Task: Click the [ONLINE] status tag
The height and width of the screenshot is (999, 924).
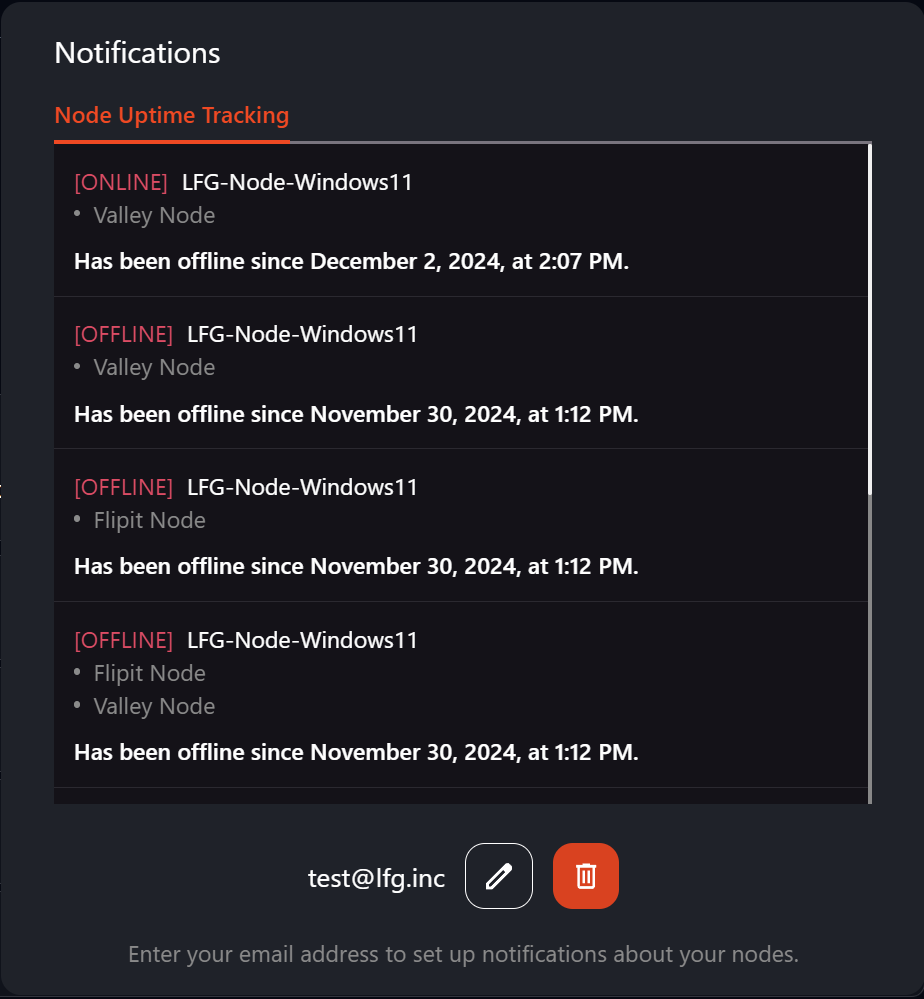Action: [x=121, y=182]
